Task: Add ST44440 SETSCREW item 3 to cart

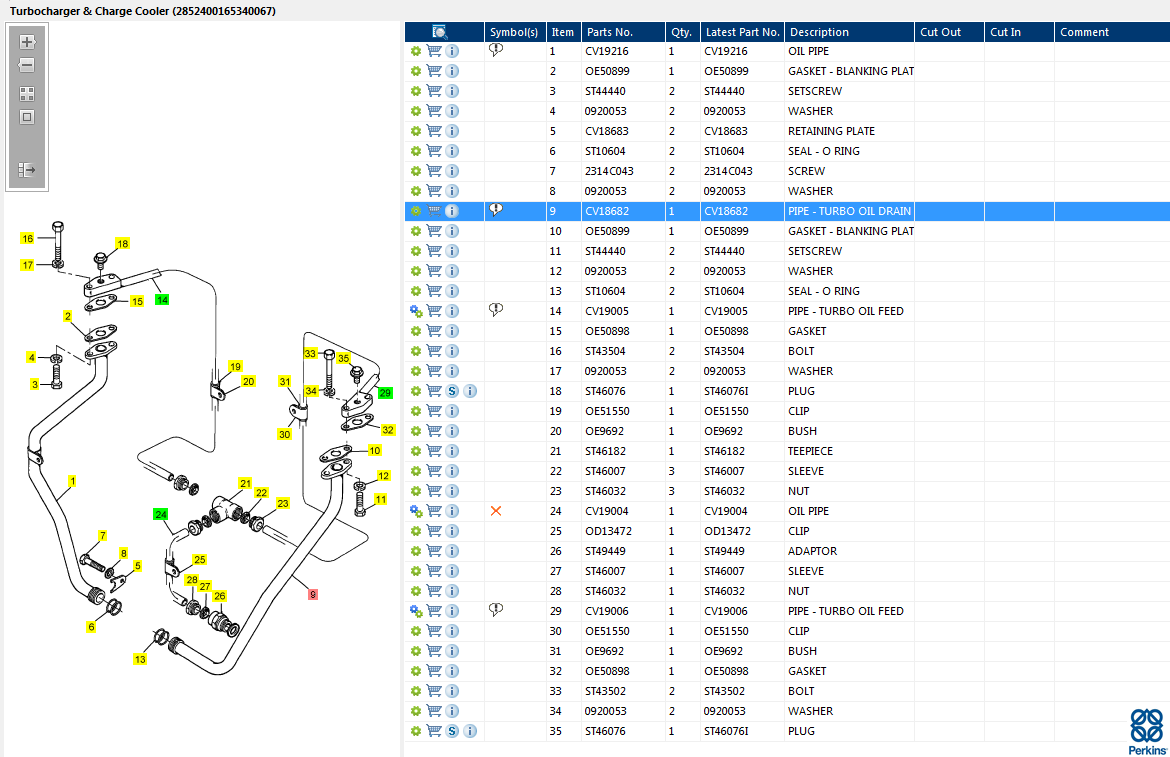Action: click(x=434, y=91)
